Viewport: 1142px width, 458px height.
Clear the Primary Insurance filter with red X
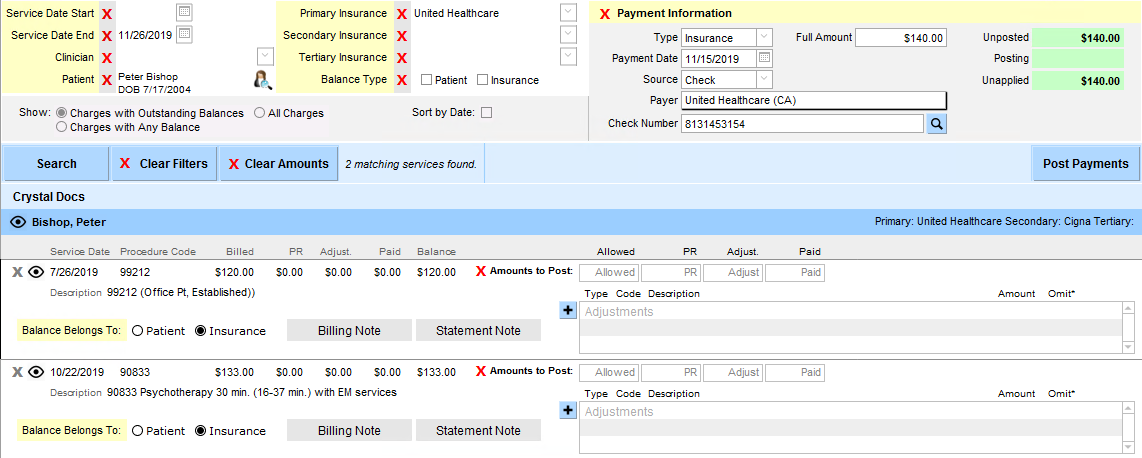(x=401, y=14)
